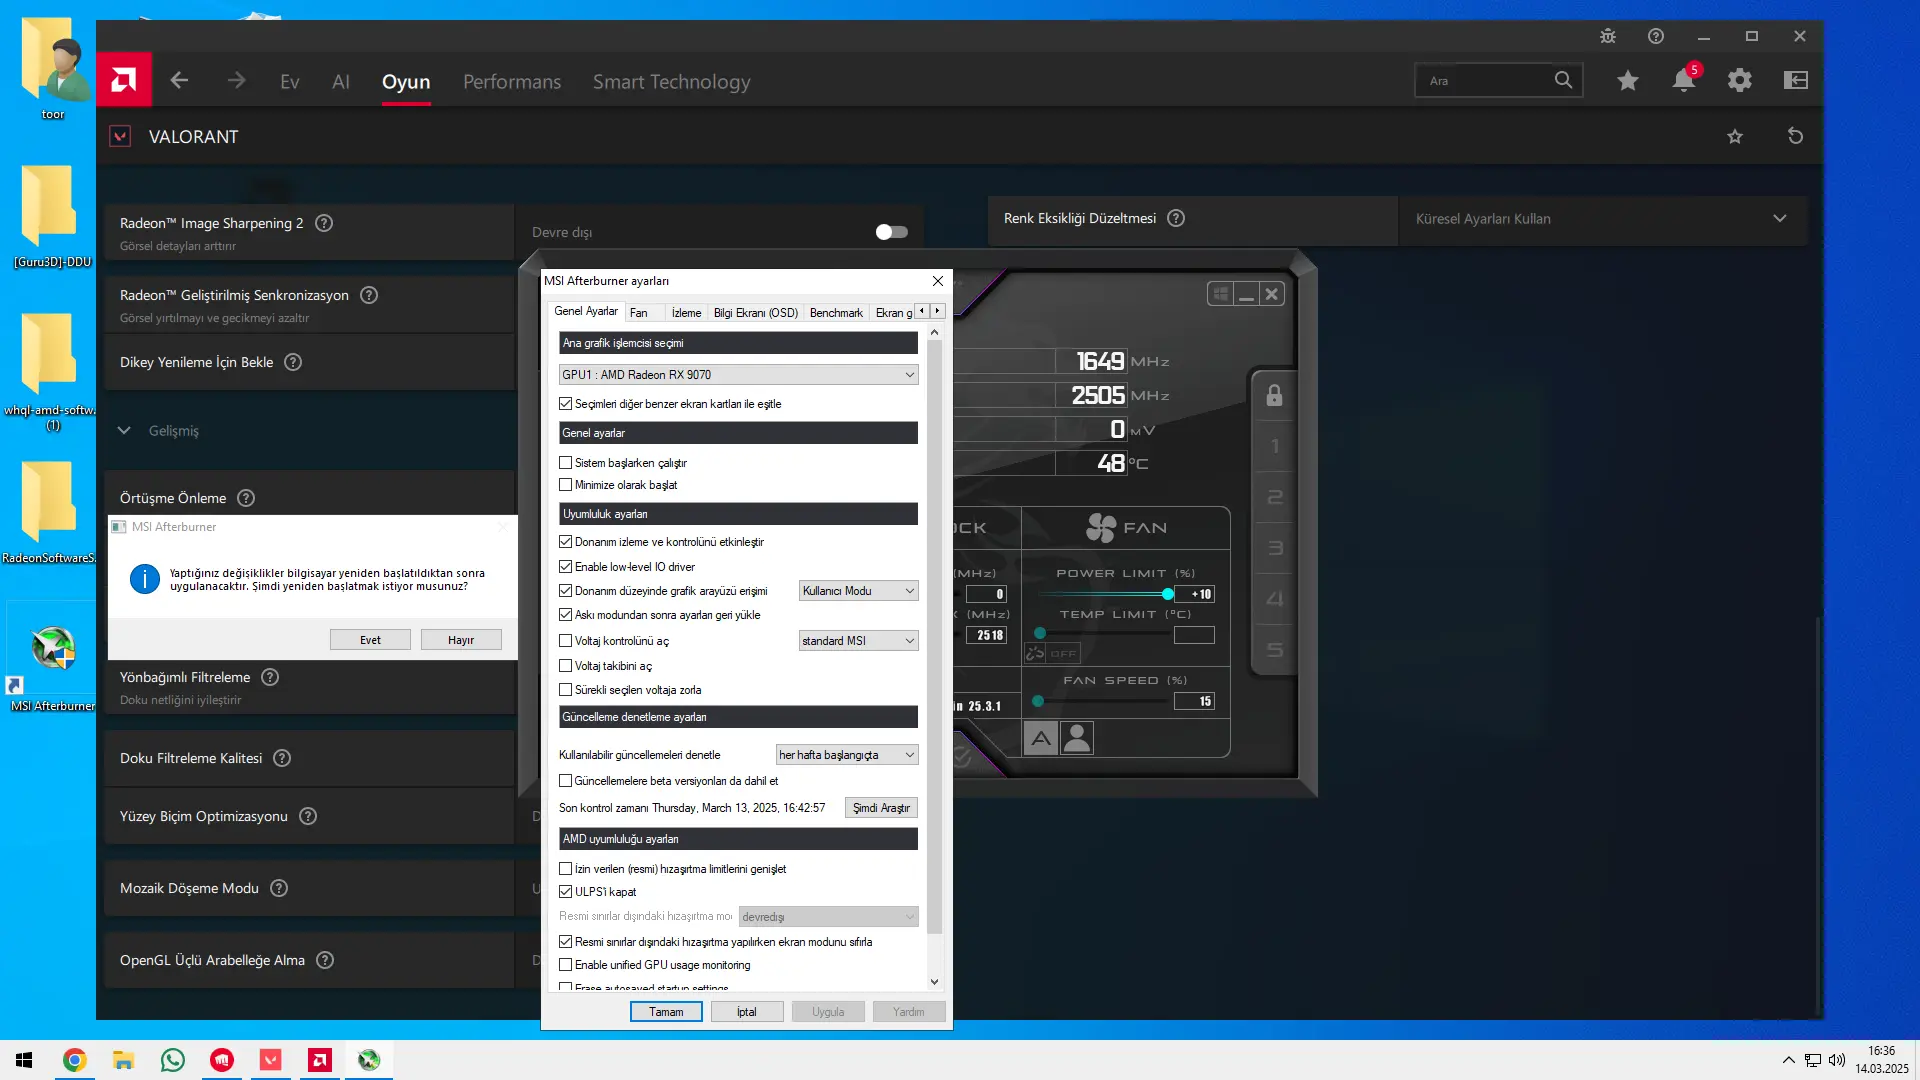
Task: Go back with the back arrow
Action: (180, 80)
